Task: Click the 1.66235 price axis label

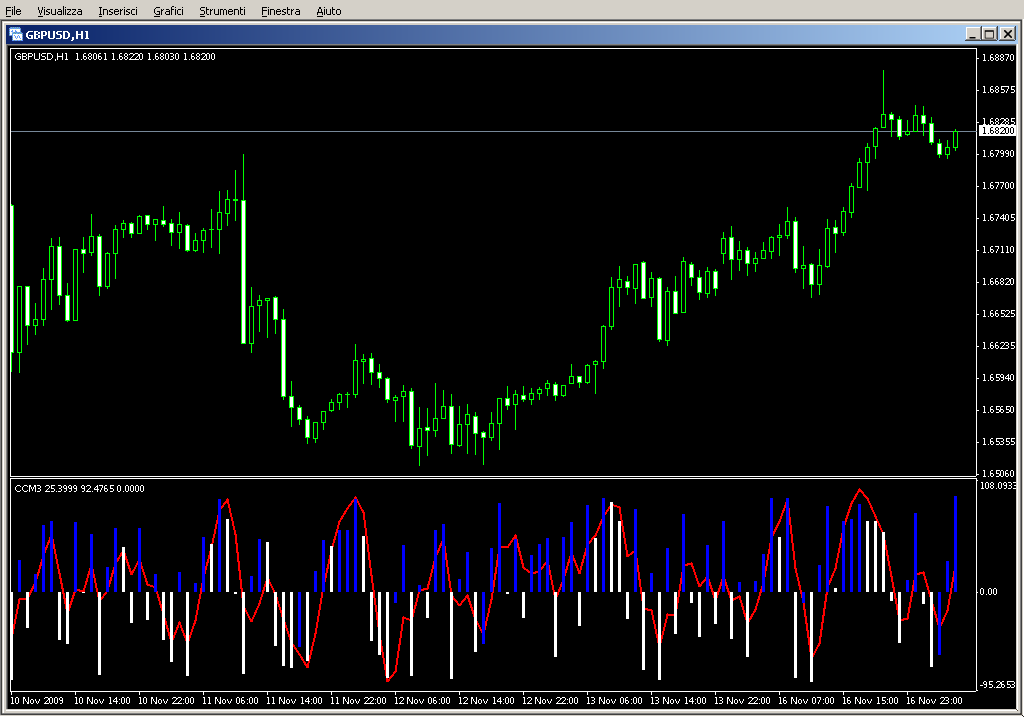Action: point(998,345)
